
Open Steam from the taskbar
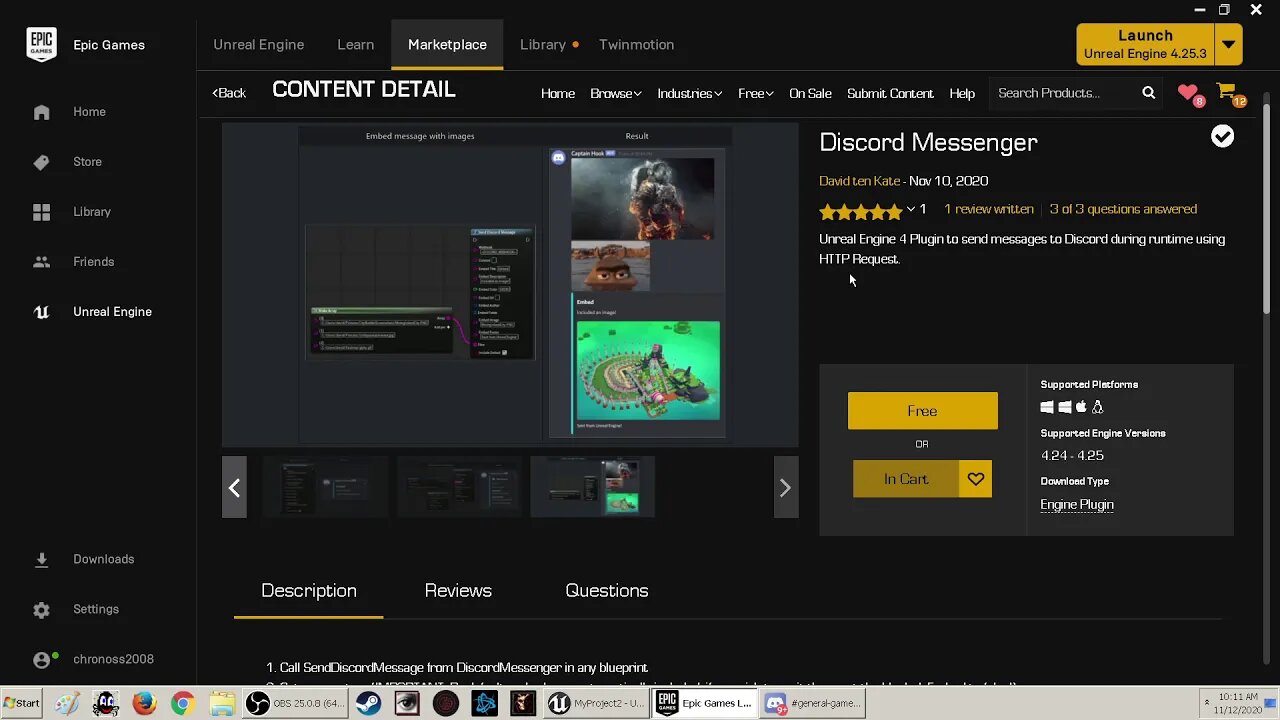368,703
